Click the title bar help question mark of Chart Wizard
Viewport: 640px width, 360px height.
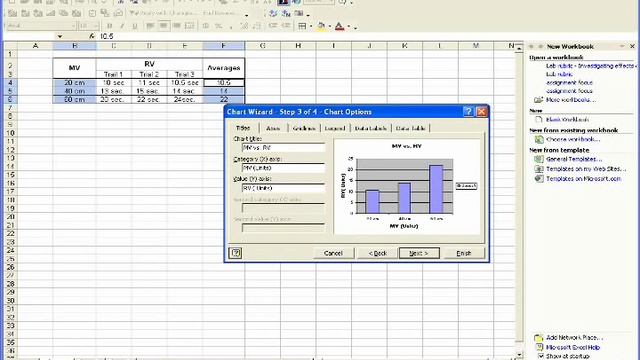(468, 111)
